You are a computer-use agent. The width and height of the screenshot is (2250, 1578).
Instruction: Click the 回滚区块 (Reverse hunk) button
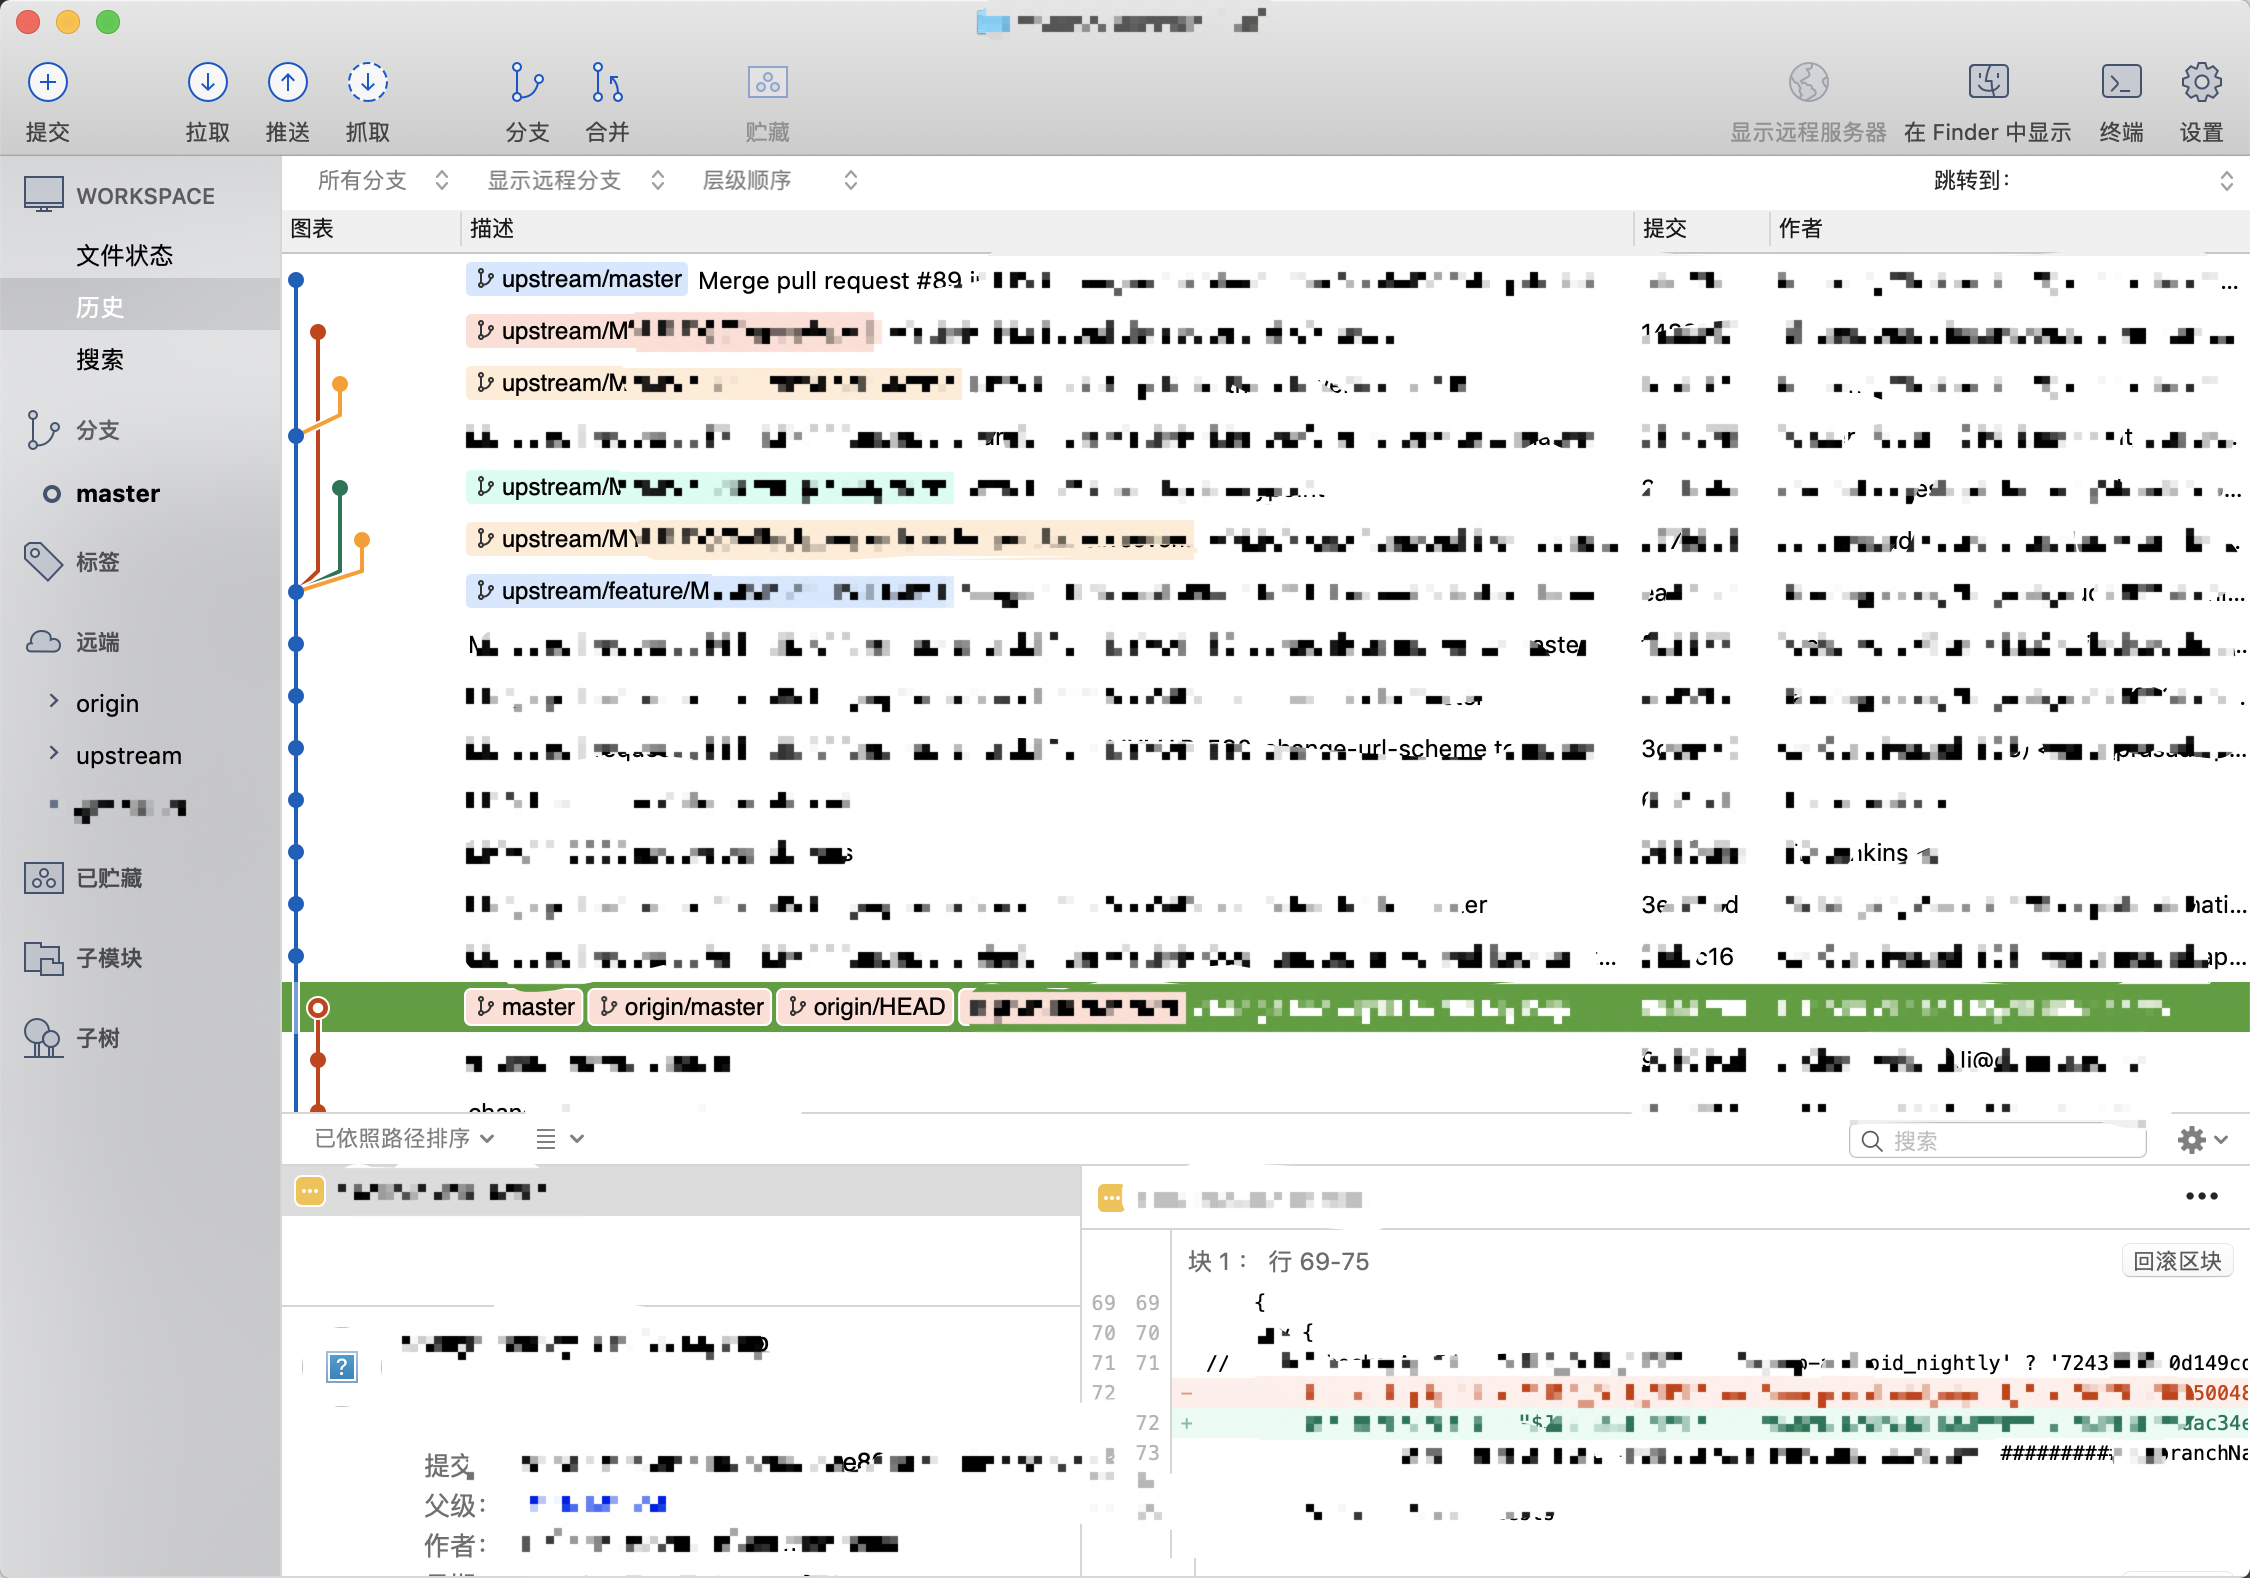point(2176,1261)
